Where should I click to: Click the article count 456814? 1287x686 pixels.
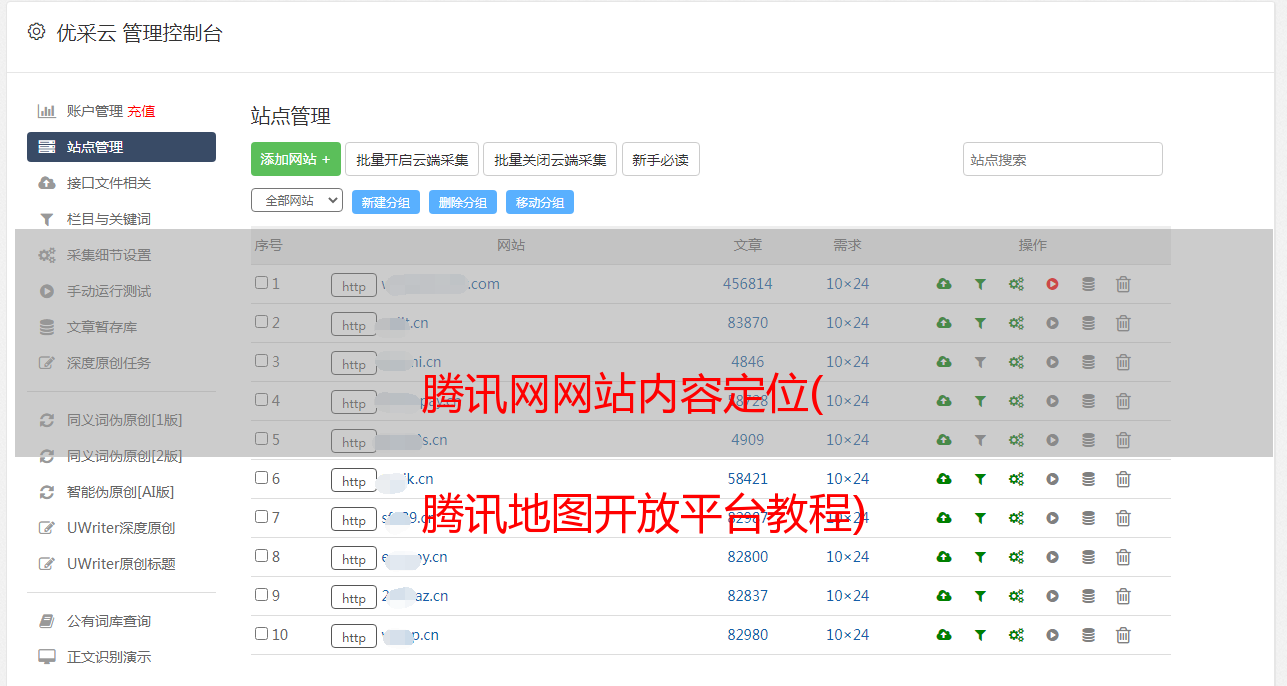[748, 284]
